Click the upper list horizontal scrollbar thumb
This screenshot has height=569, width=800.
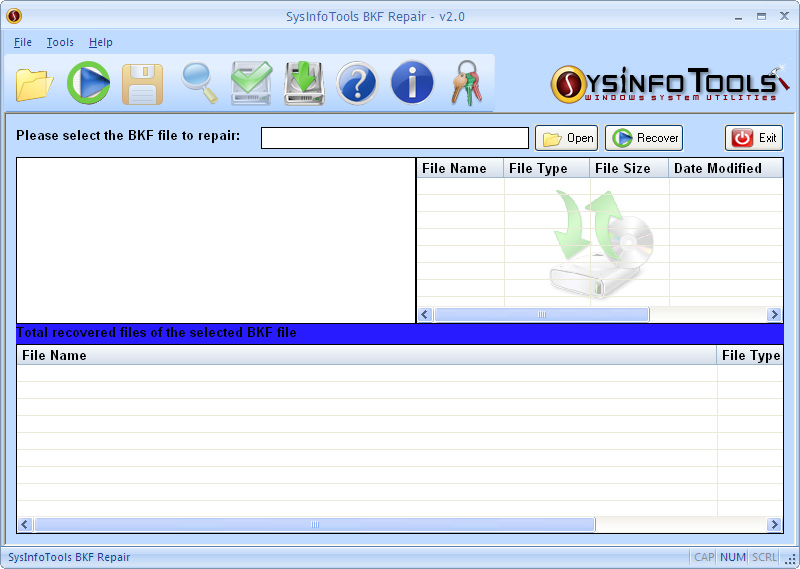[x=541, y=315]
